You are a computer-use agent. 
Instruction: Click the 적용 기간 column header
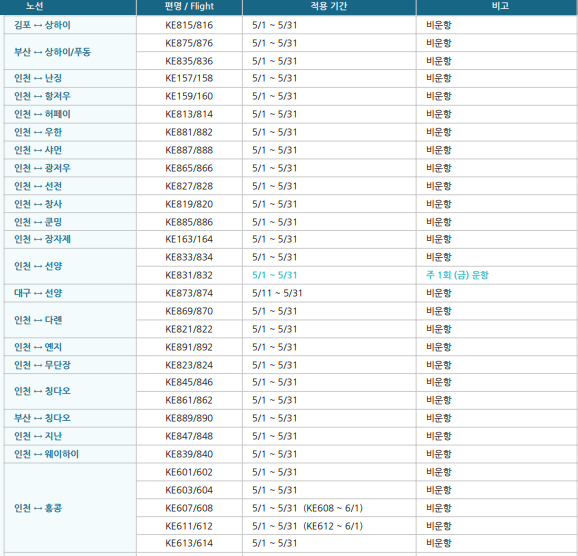coord(329,7)
